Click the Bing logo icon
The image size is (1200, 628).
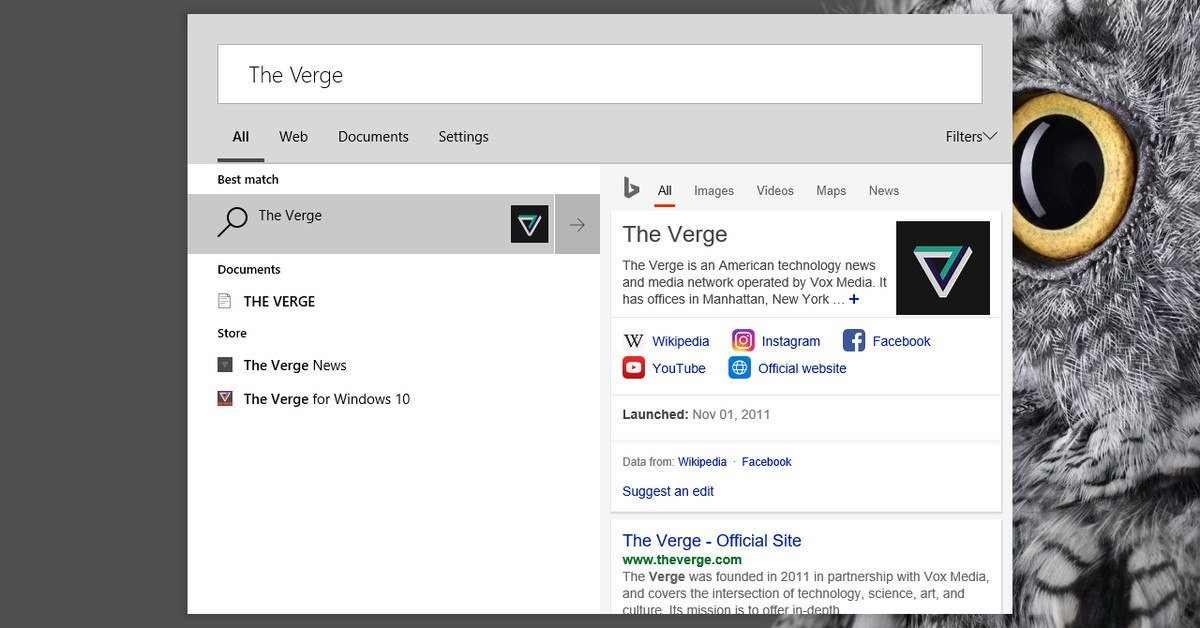pos(631,188)
